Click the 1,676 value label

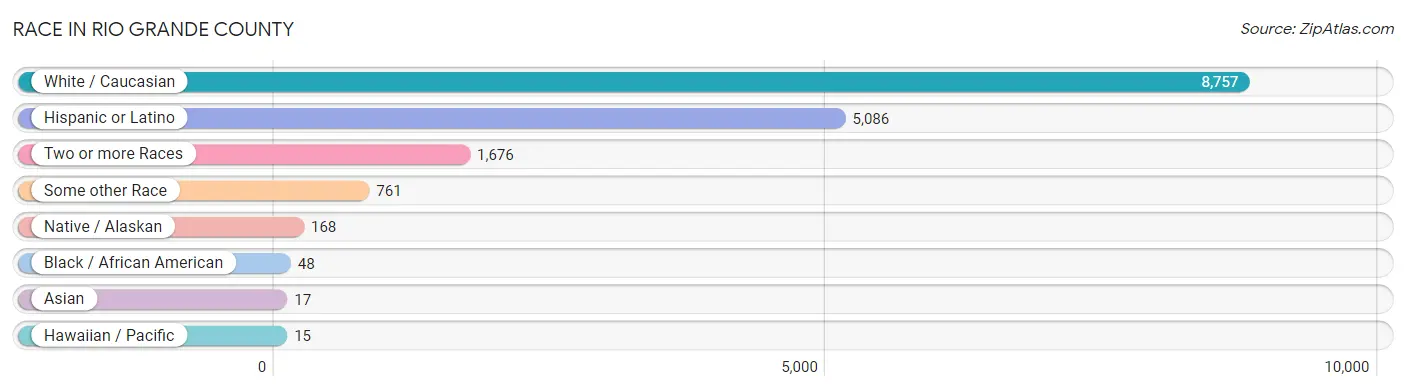(x=495, y=155)
